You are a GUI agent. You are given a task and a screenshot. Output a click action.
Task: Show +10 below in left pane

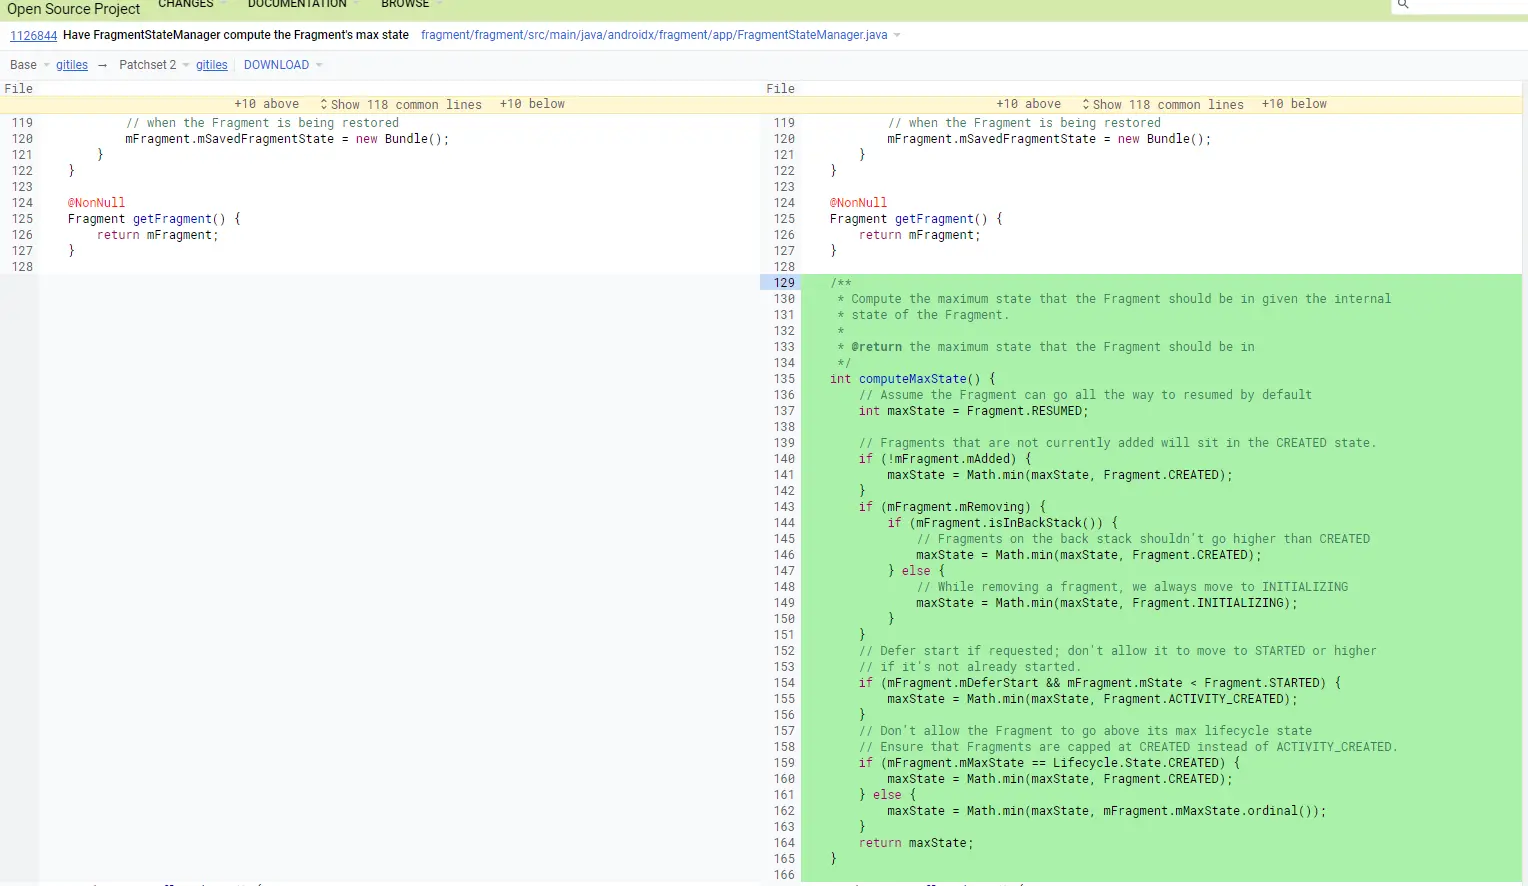coord(532,104)
